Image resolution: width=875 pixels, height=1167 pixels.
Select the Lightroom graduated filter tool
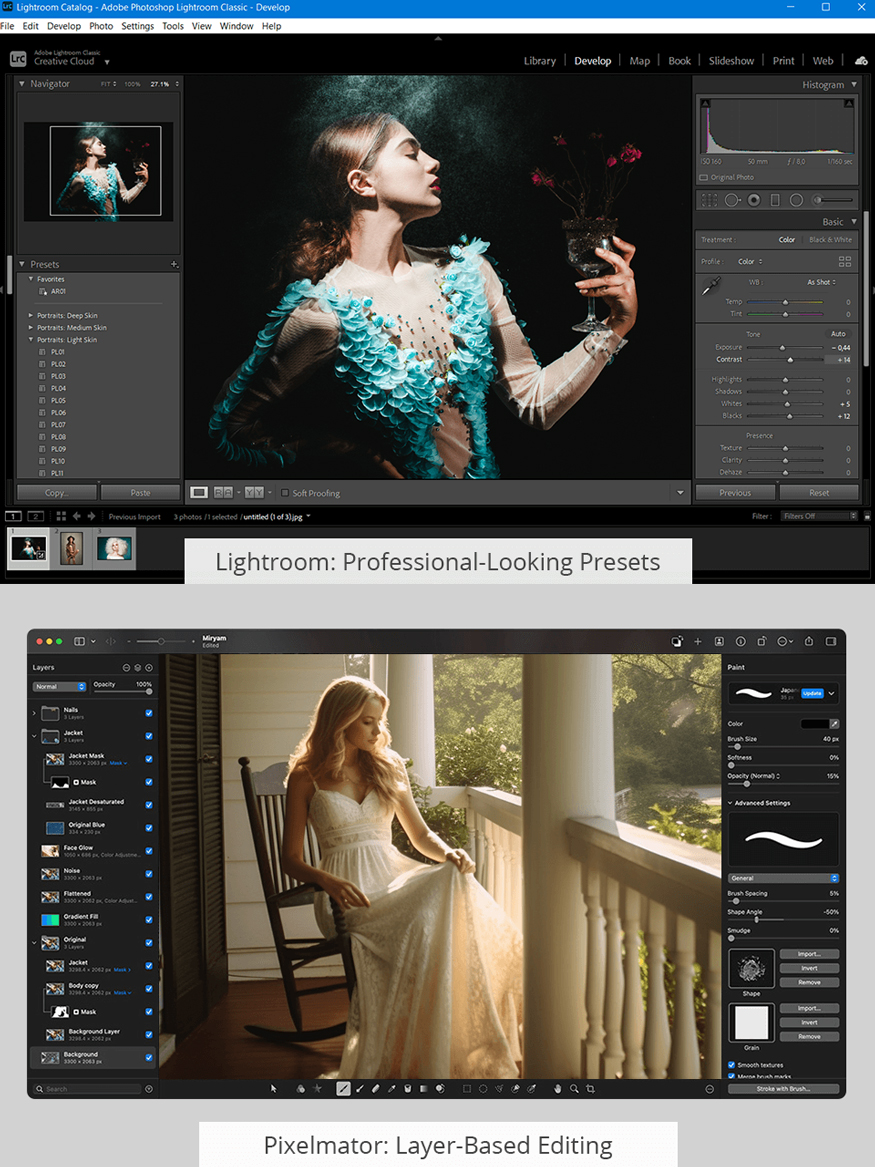(x=775, y=200)
